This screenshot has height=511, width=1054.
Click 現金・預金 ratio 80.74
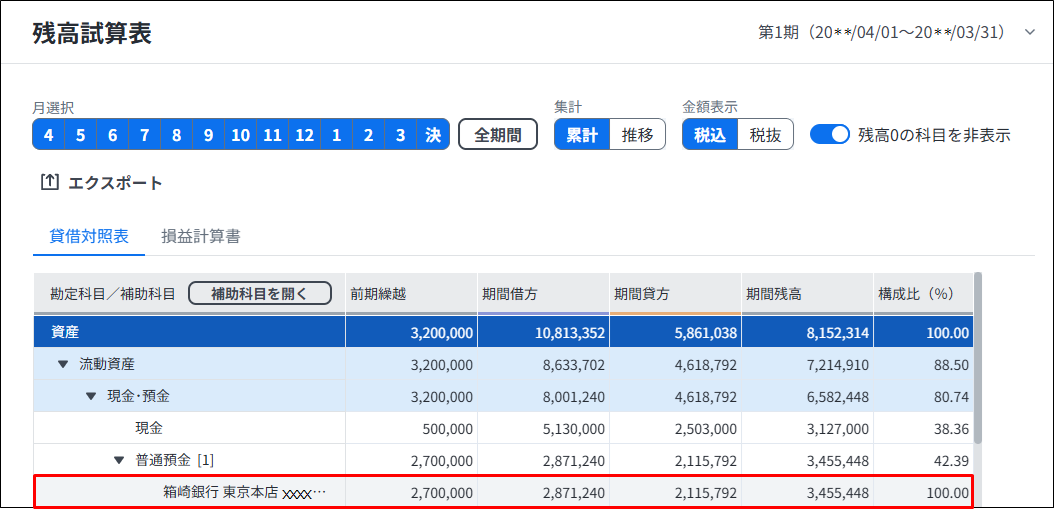tap(953, 397)
